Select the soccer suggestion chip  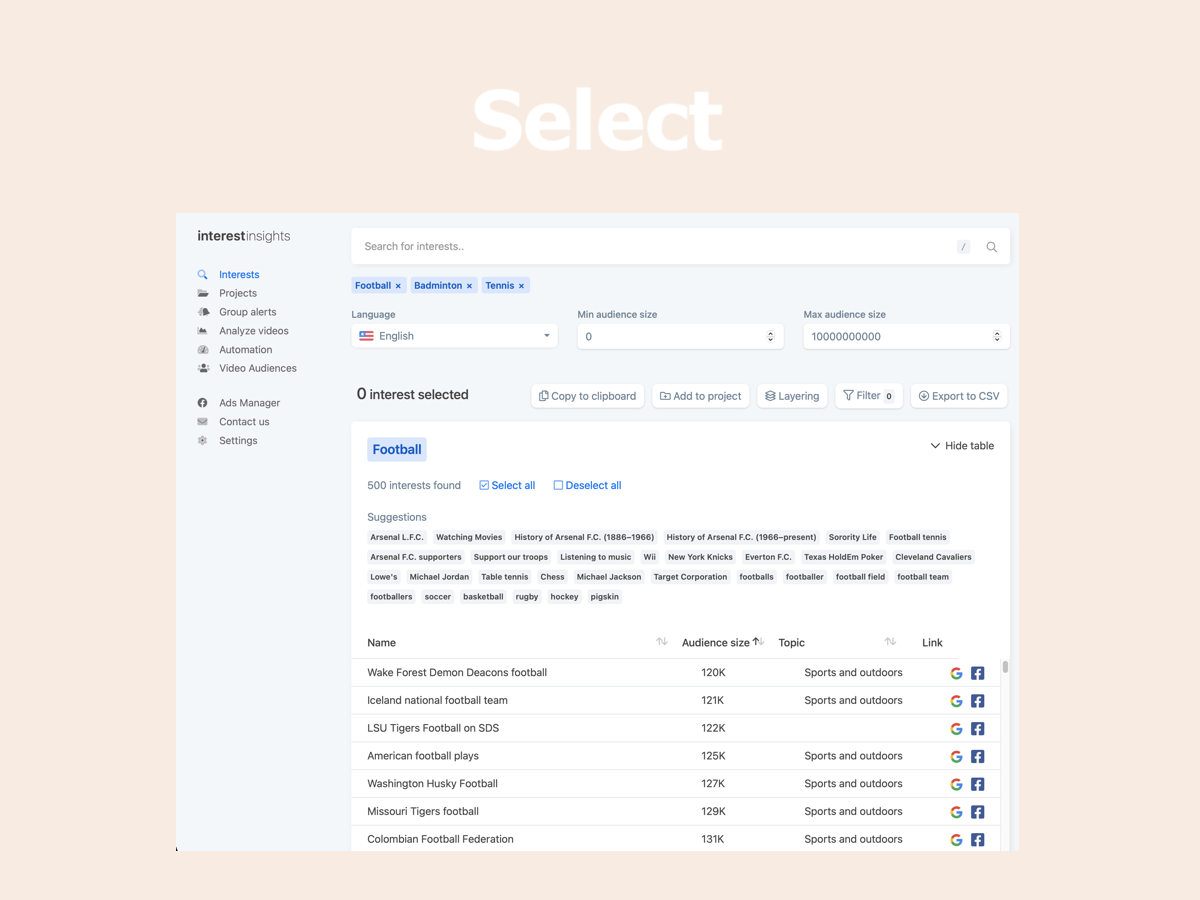pyautogui.click(x=438, y=597)
